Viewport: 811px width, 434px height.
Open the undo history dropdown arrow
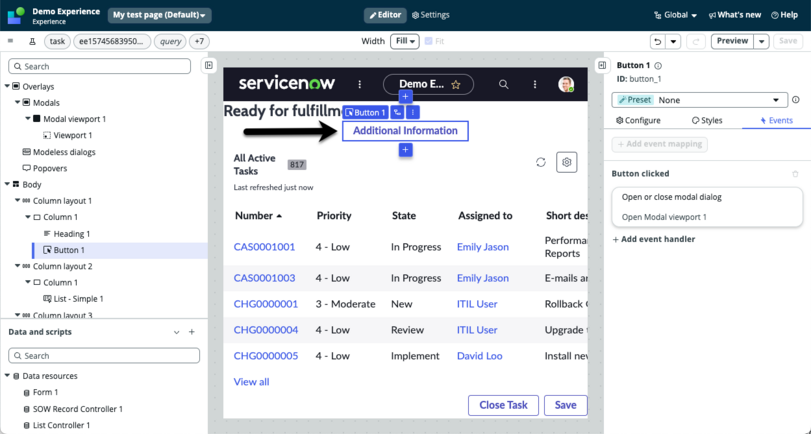672,41
